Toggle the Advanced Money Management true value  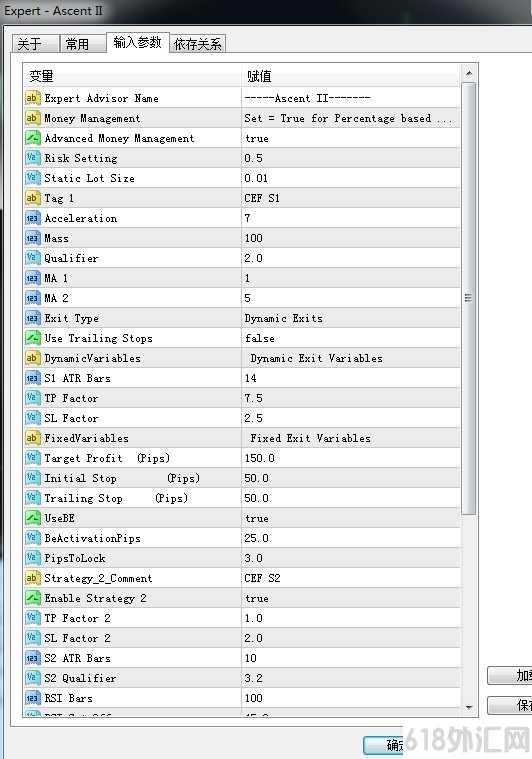[351, 138]
